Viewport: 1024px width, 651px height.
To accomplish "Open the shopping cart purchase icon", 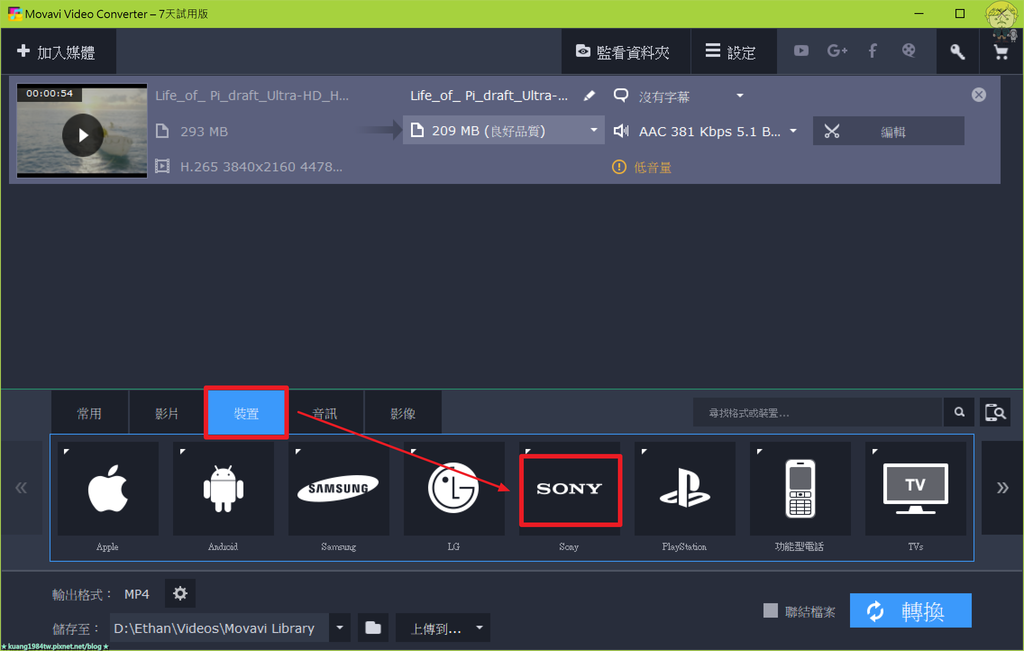I will (x=1001, y=52).
